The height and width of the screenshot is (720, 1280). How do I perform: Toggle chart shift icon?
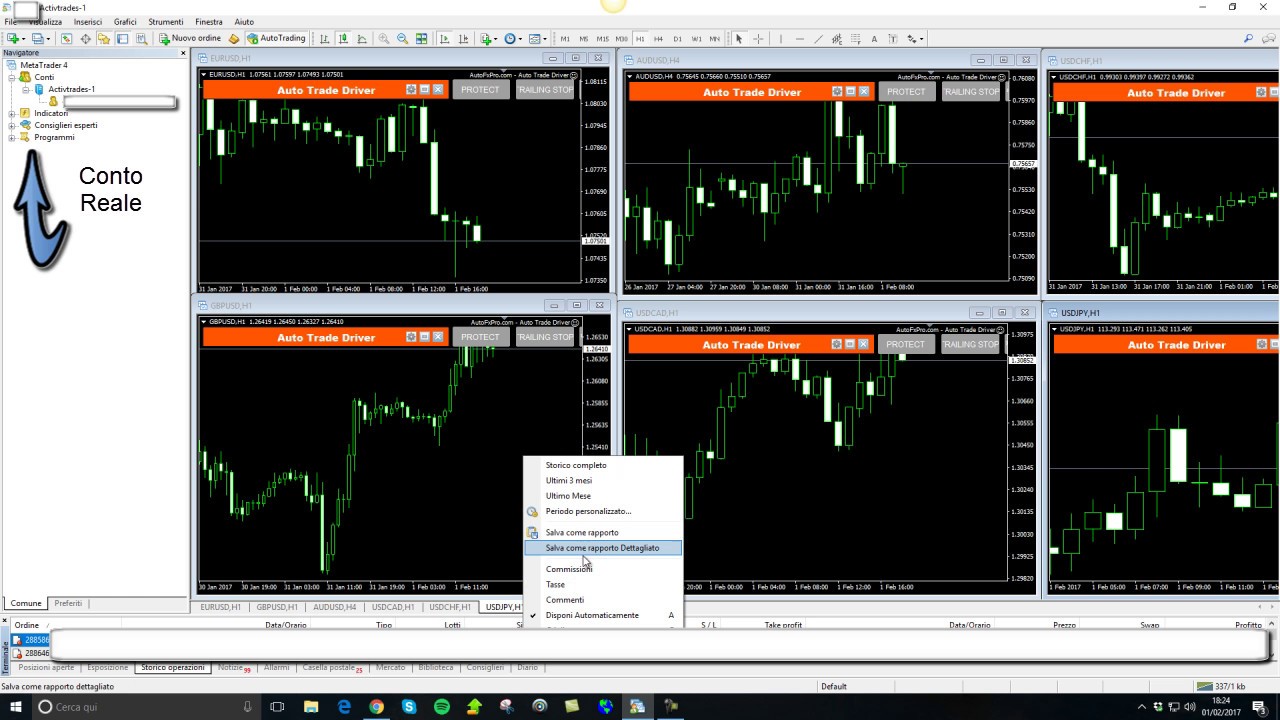click(463, 39)
